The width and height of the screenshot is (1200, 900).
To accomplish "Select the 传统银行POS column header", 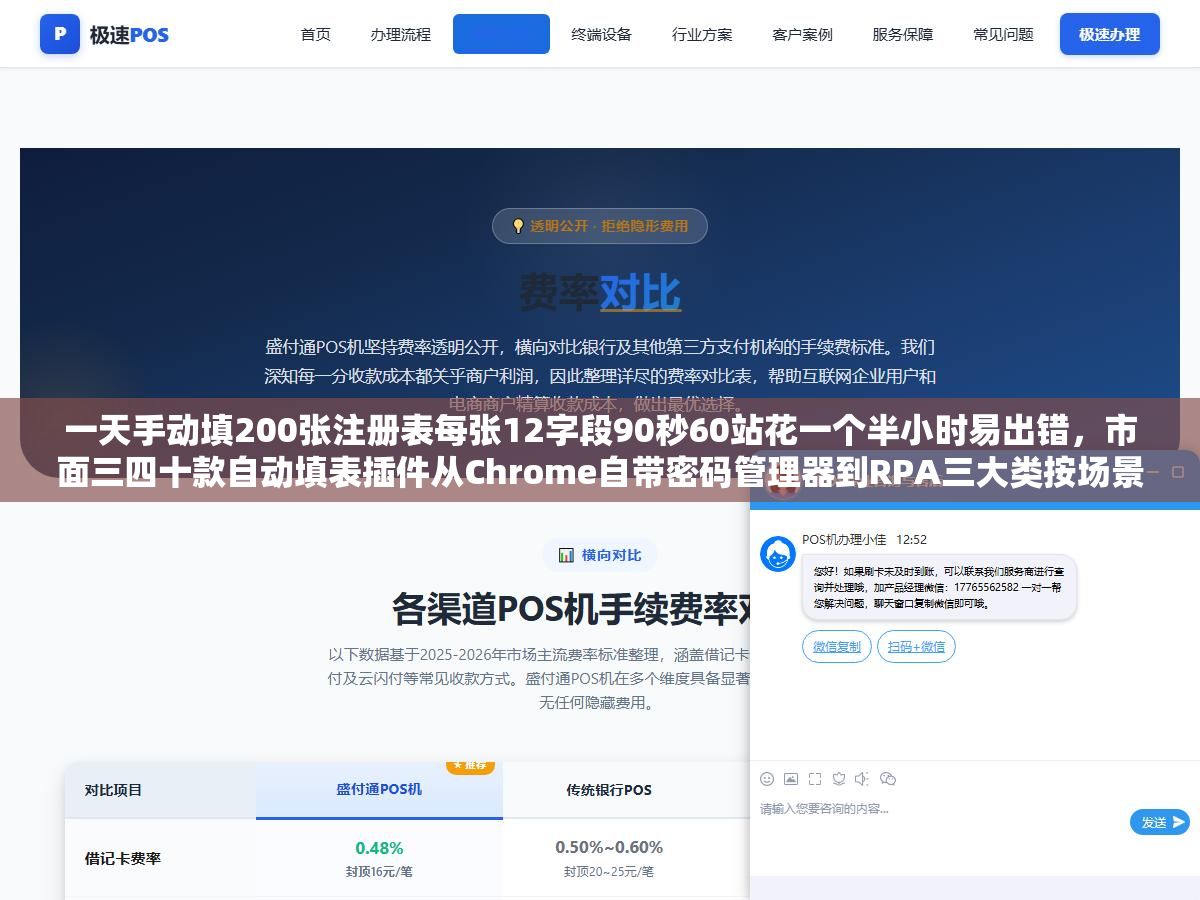I will coord(609,789).
